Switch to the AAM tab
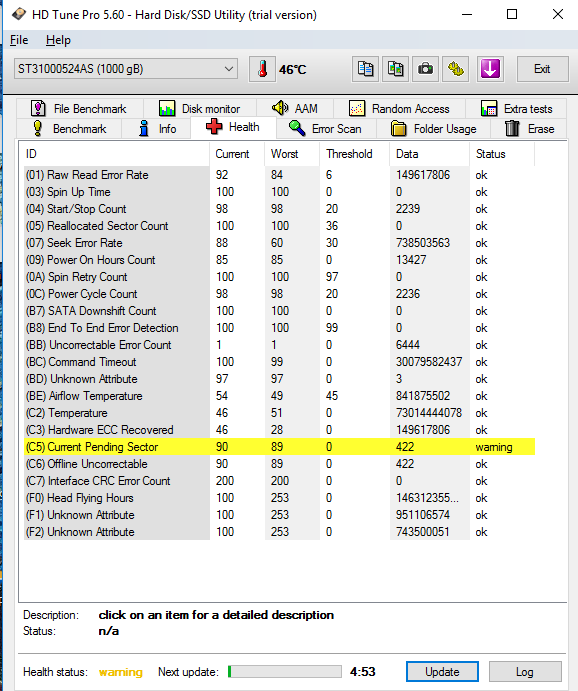The height and width of the screenshot is (691, 578). (295, 108)
